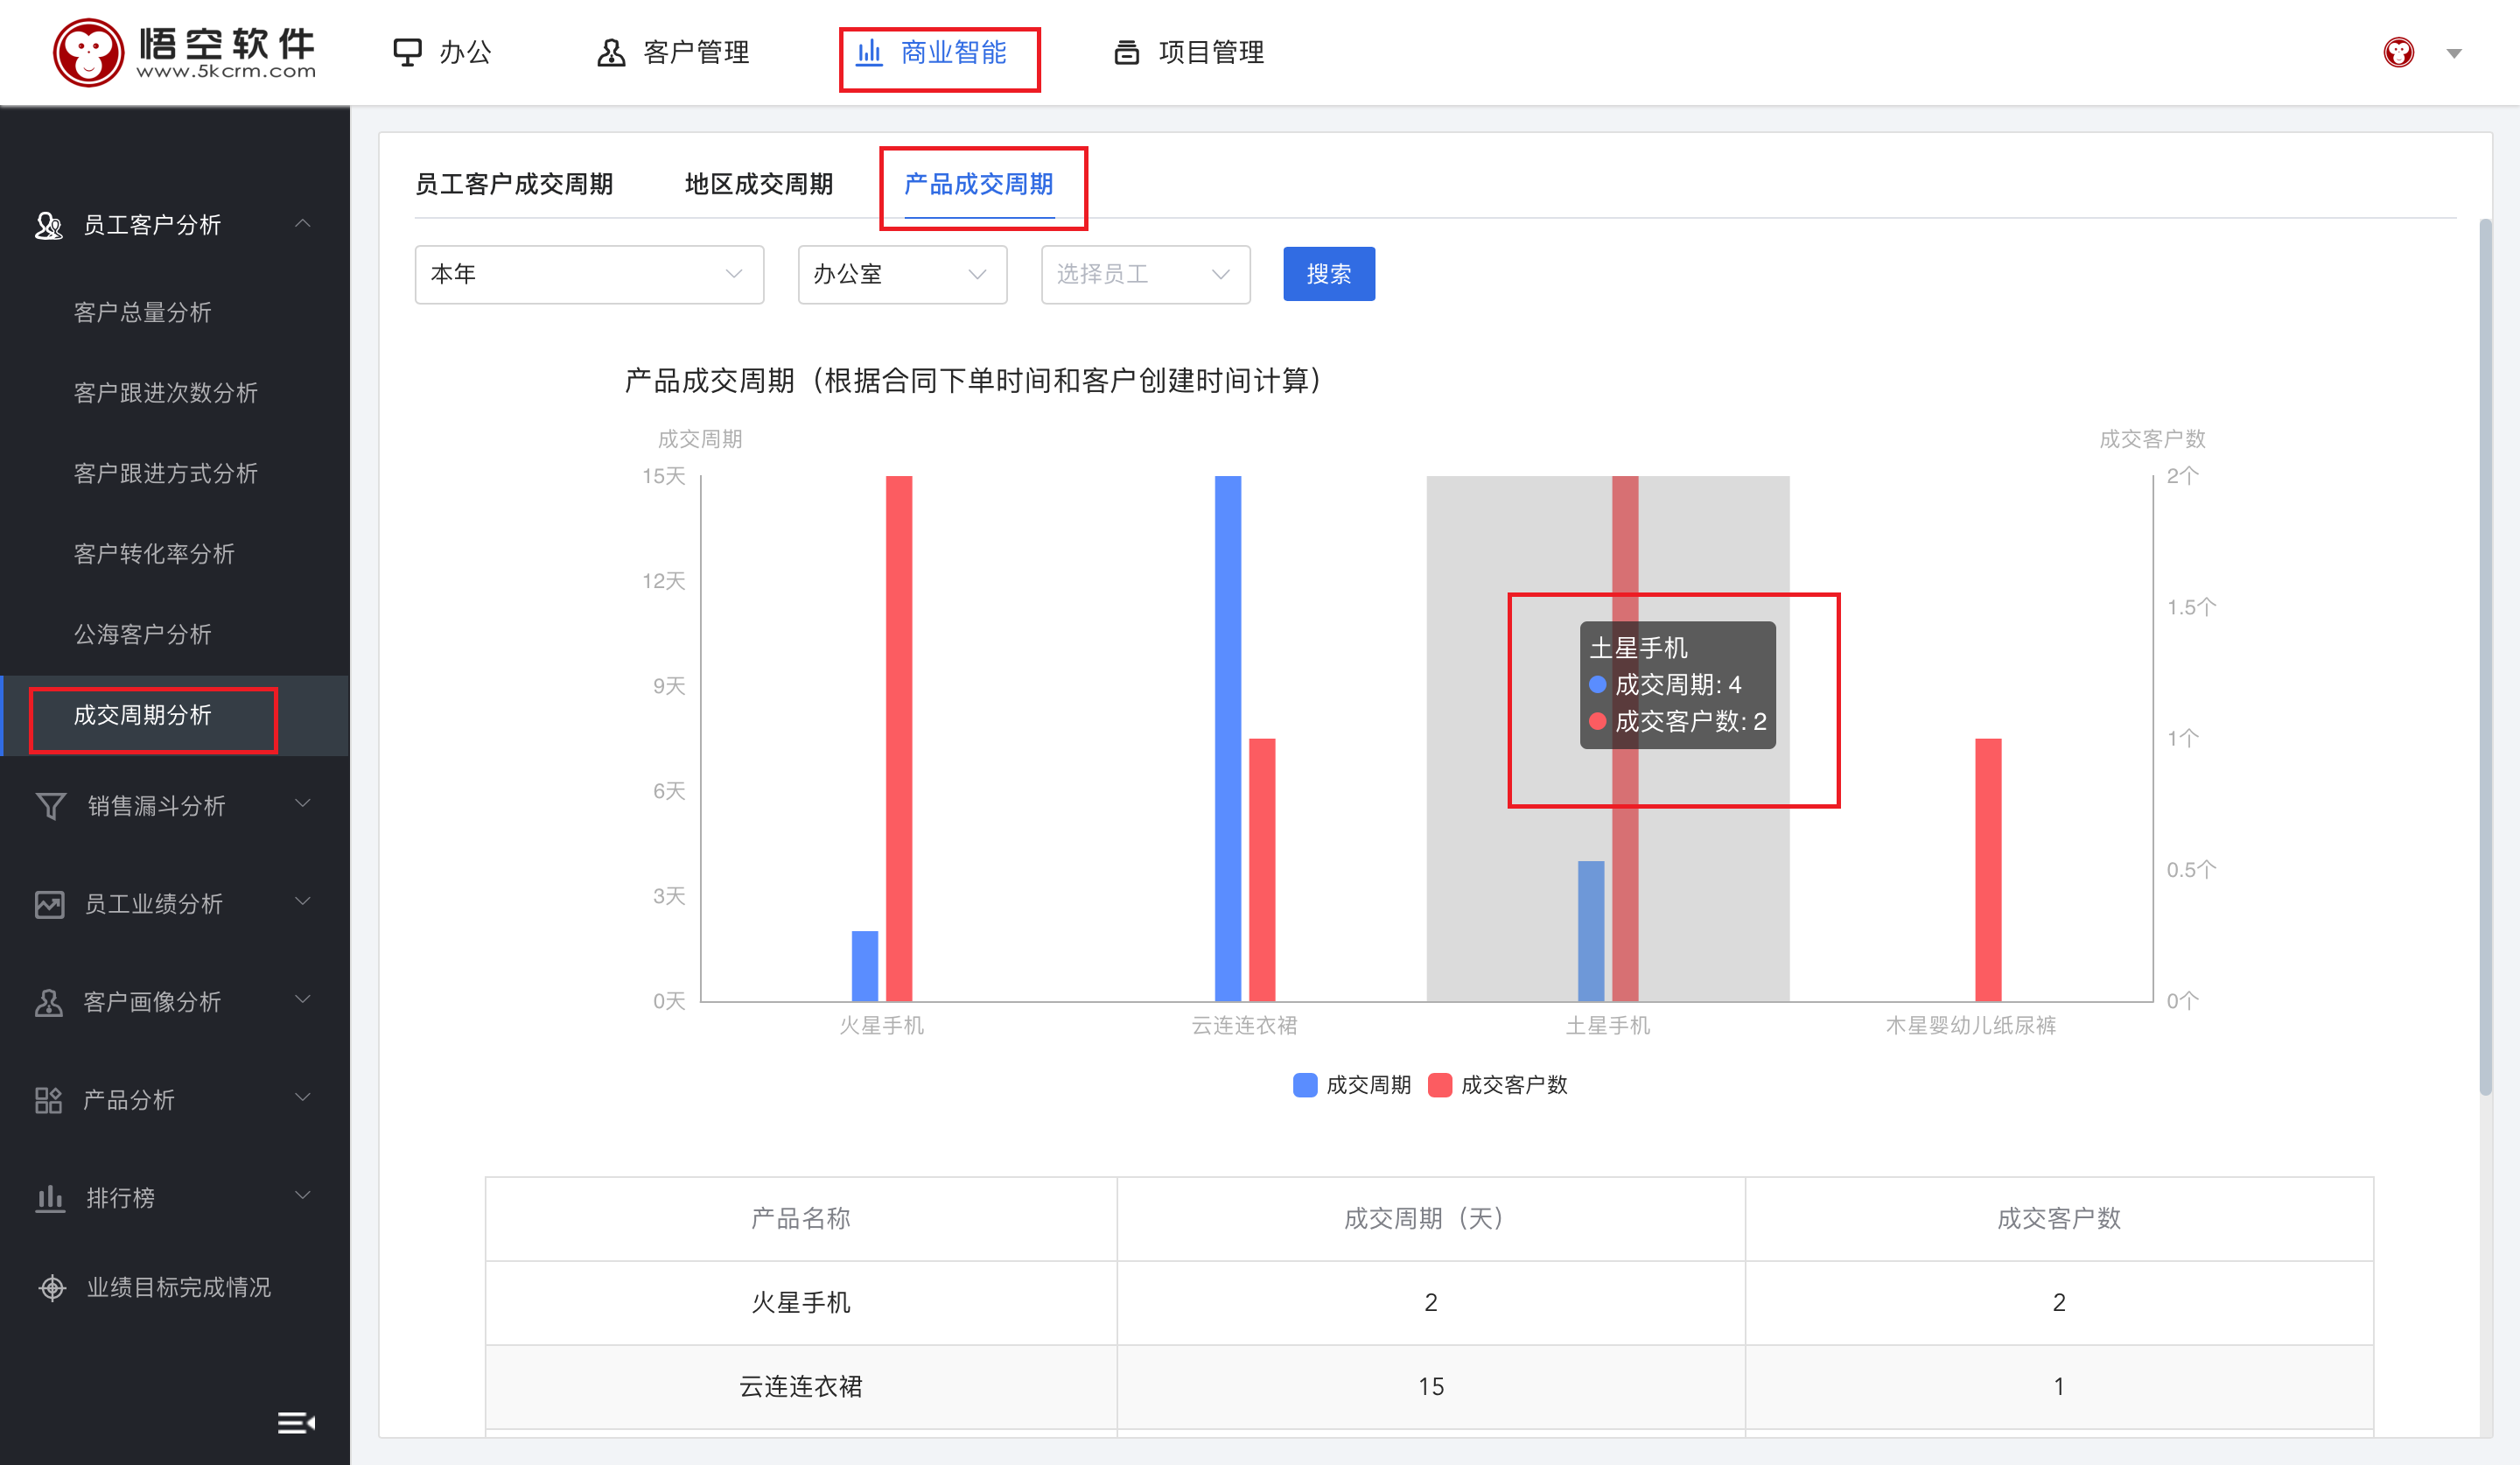Collapse the sidebar with the menu icon
Screen dimensions: 2520x1465
coord(296,1421)
